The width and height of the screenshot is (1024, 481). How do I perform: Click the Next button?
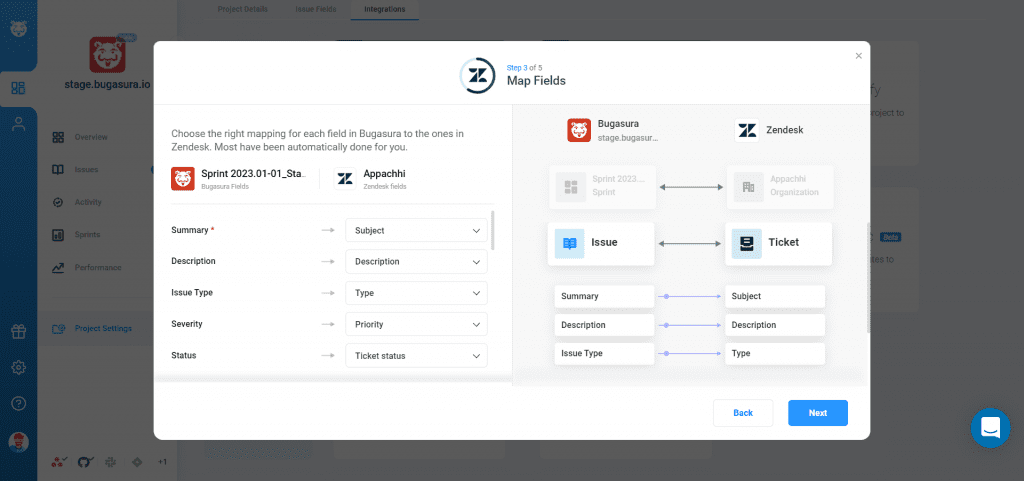tap(818, 413)
